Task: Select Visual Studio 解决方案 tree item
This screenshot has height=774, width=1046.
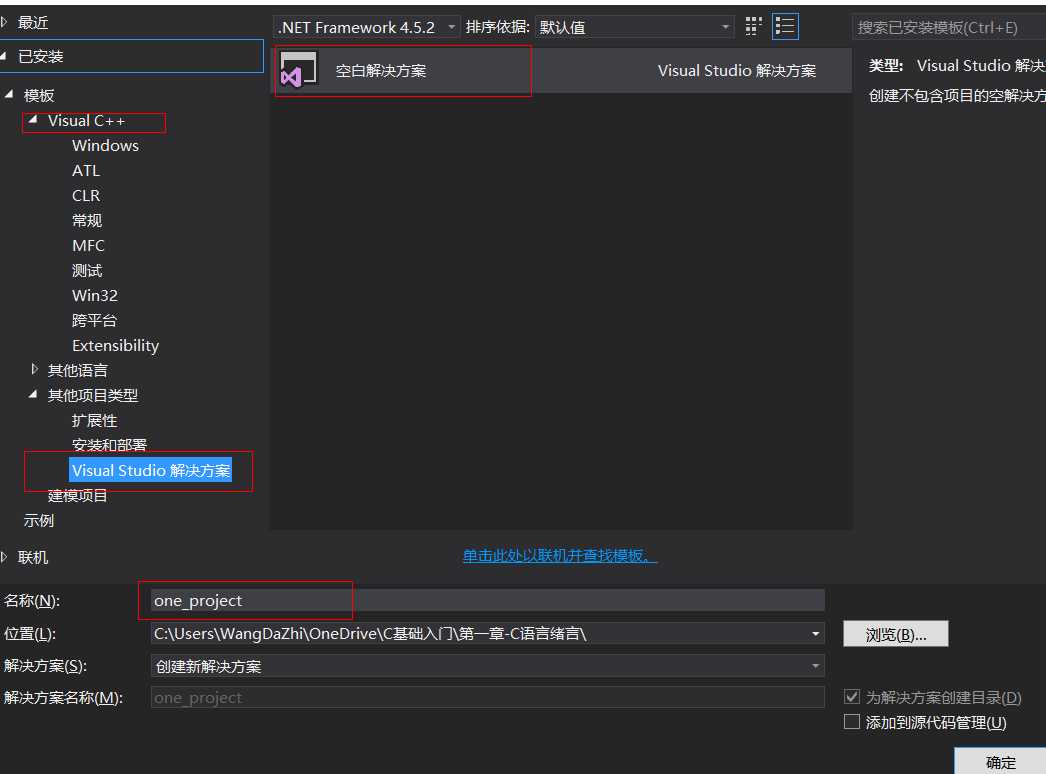Action: 151,470
